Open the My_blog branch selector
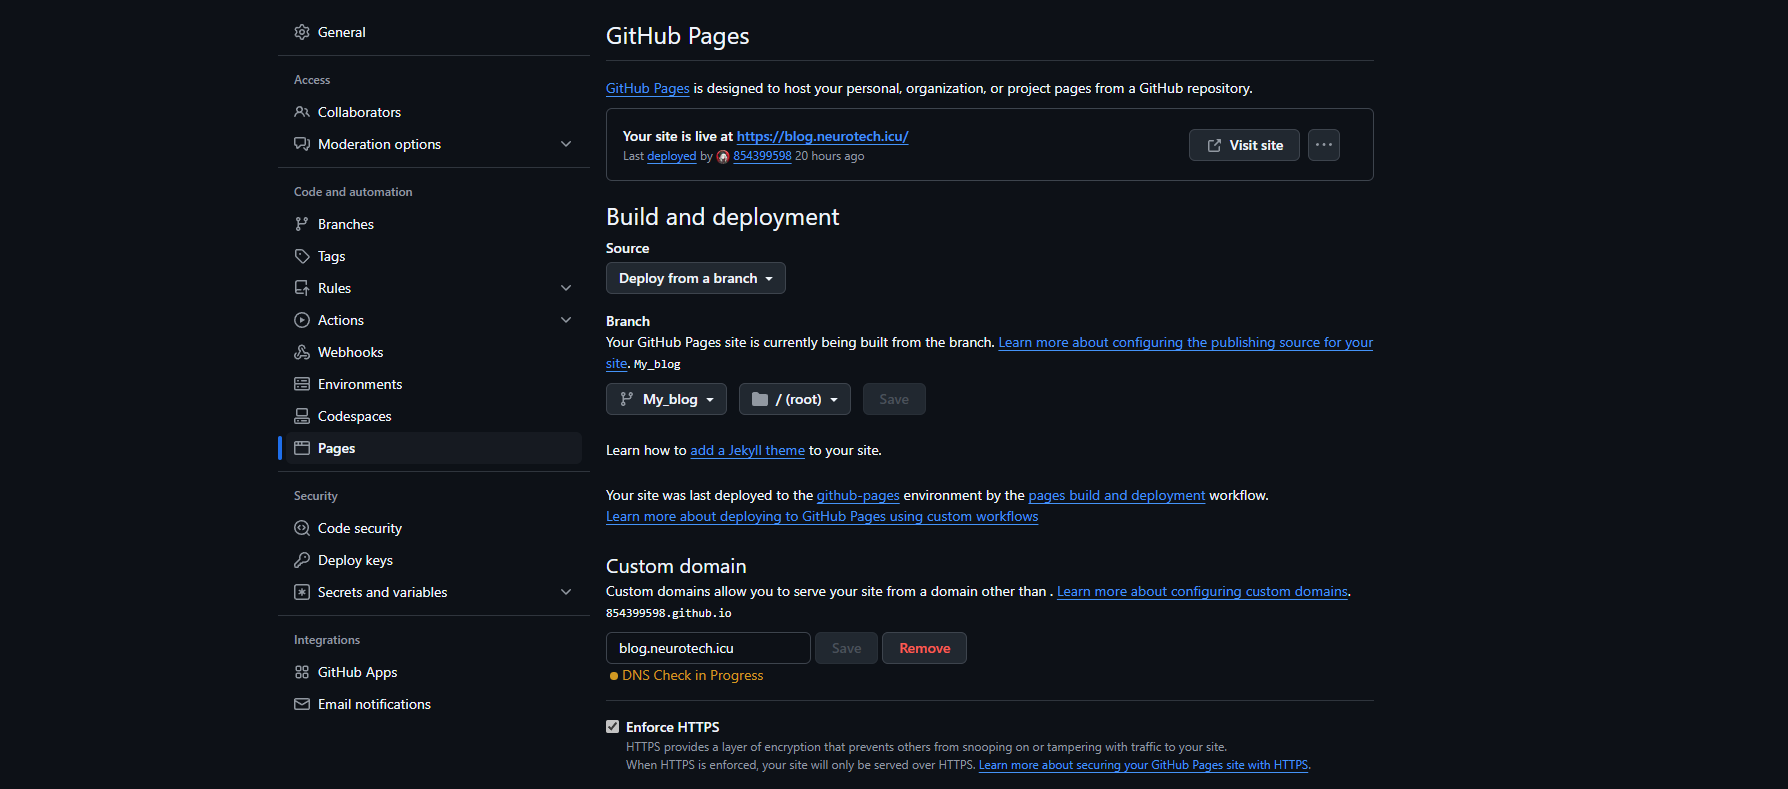1788x789 pixels. pyautogui.click(x=666, y=399)
